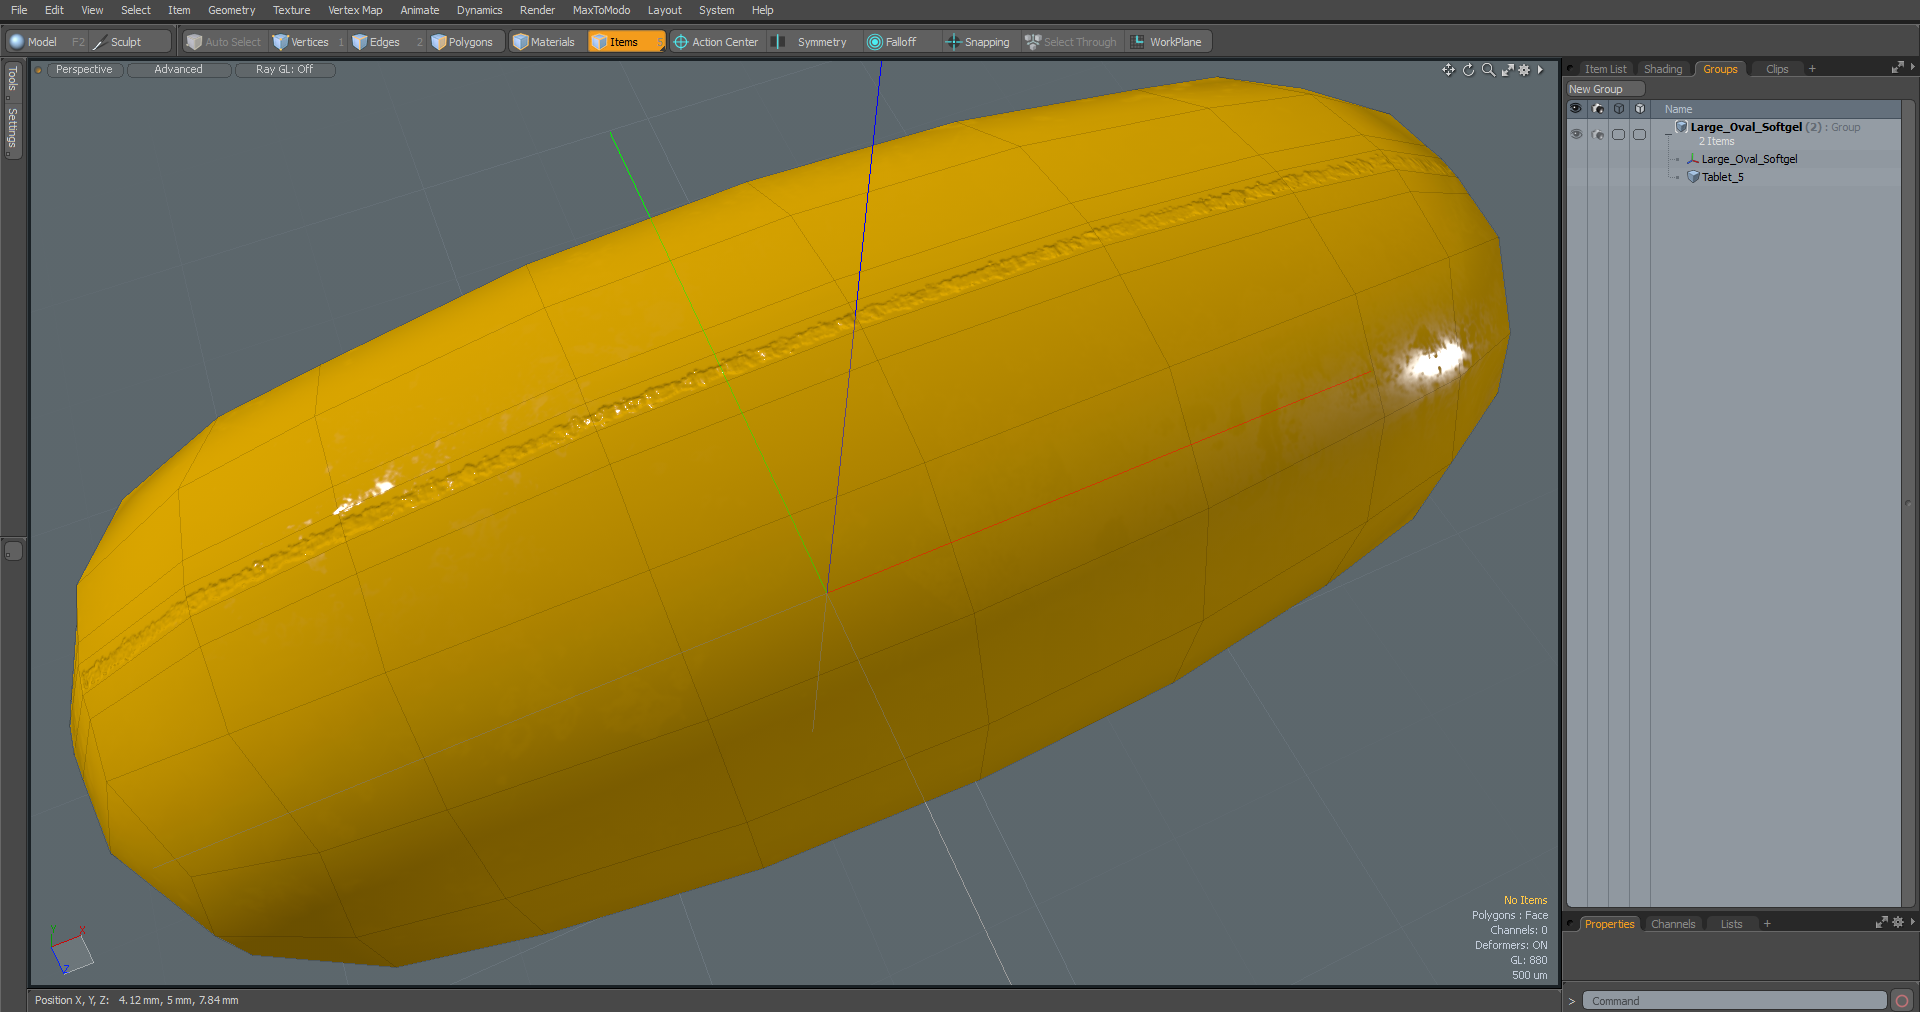The width and height of the screenshot is (1920, 1012).
Task: Toggle visibility eye for Large_Oval_Softgel group
Action: [1576, 134]
